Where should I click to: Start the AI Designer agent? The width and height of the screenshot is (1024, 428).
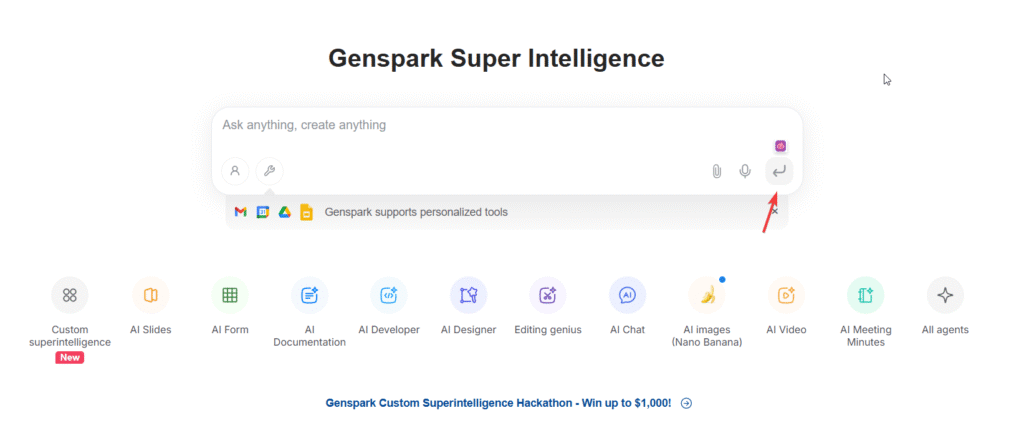click(x=468, y=295)
